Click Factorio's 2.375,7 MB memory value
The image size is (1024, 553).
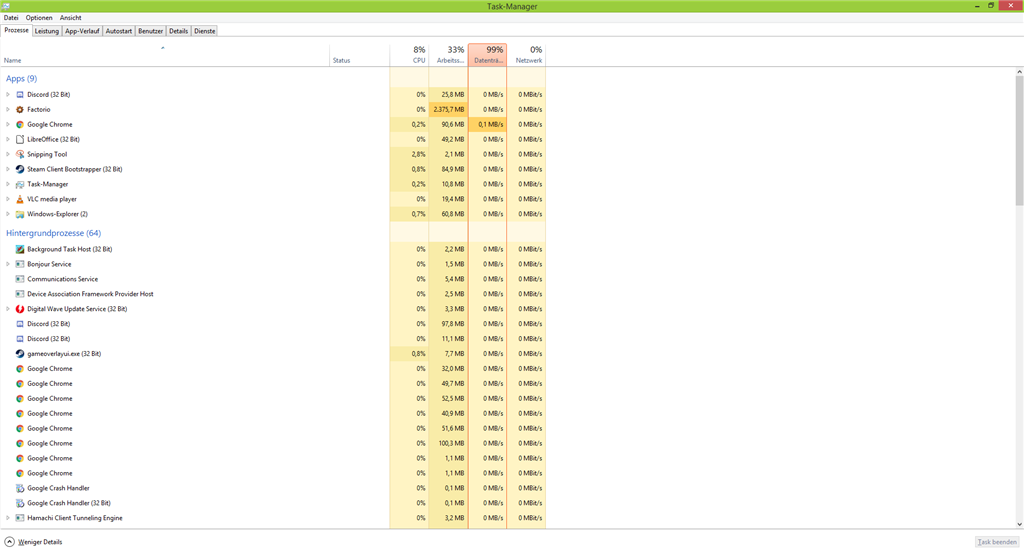tap(449, 110)
